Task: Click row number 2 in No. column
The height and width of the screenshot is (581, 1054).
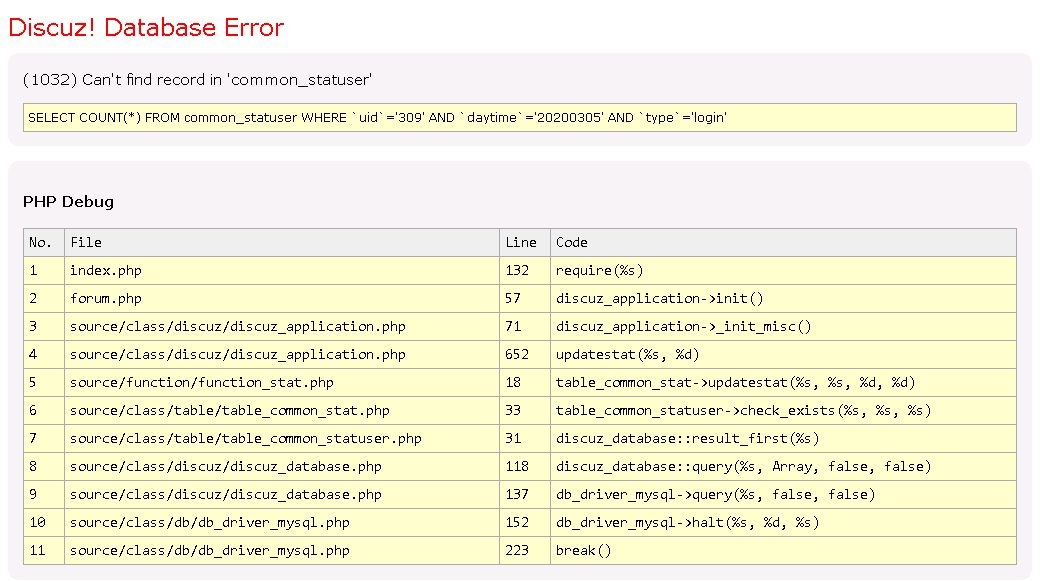Action: (44, 299)
